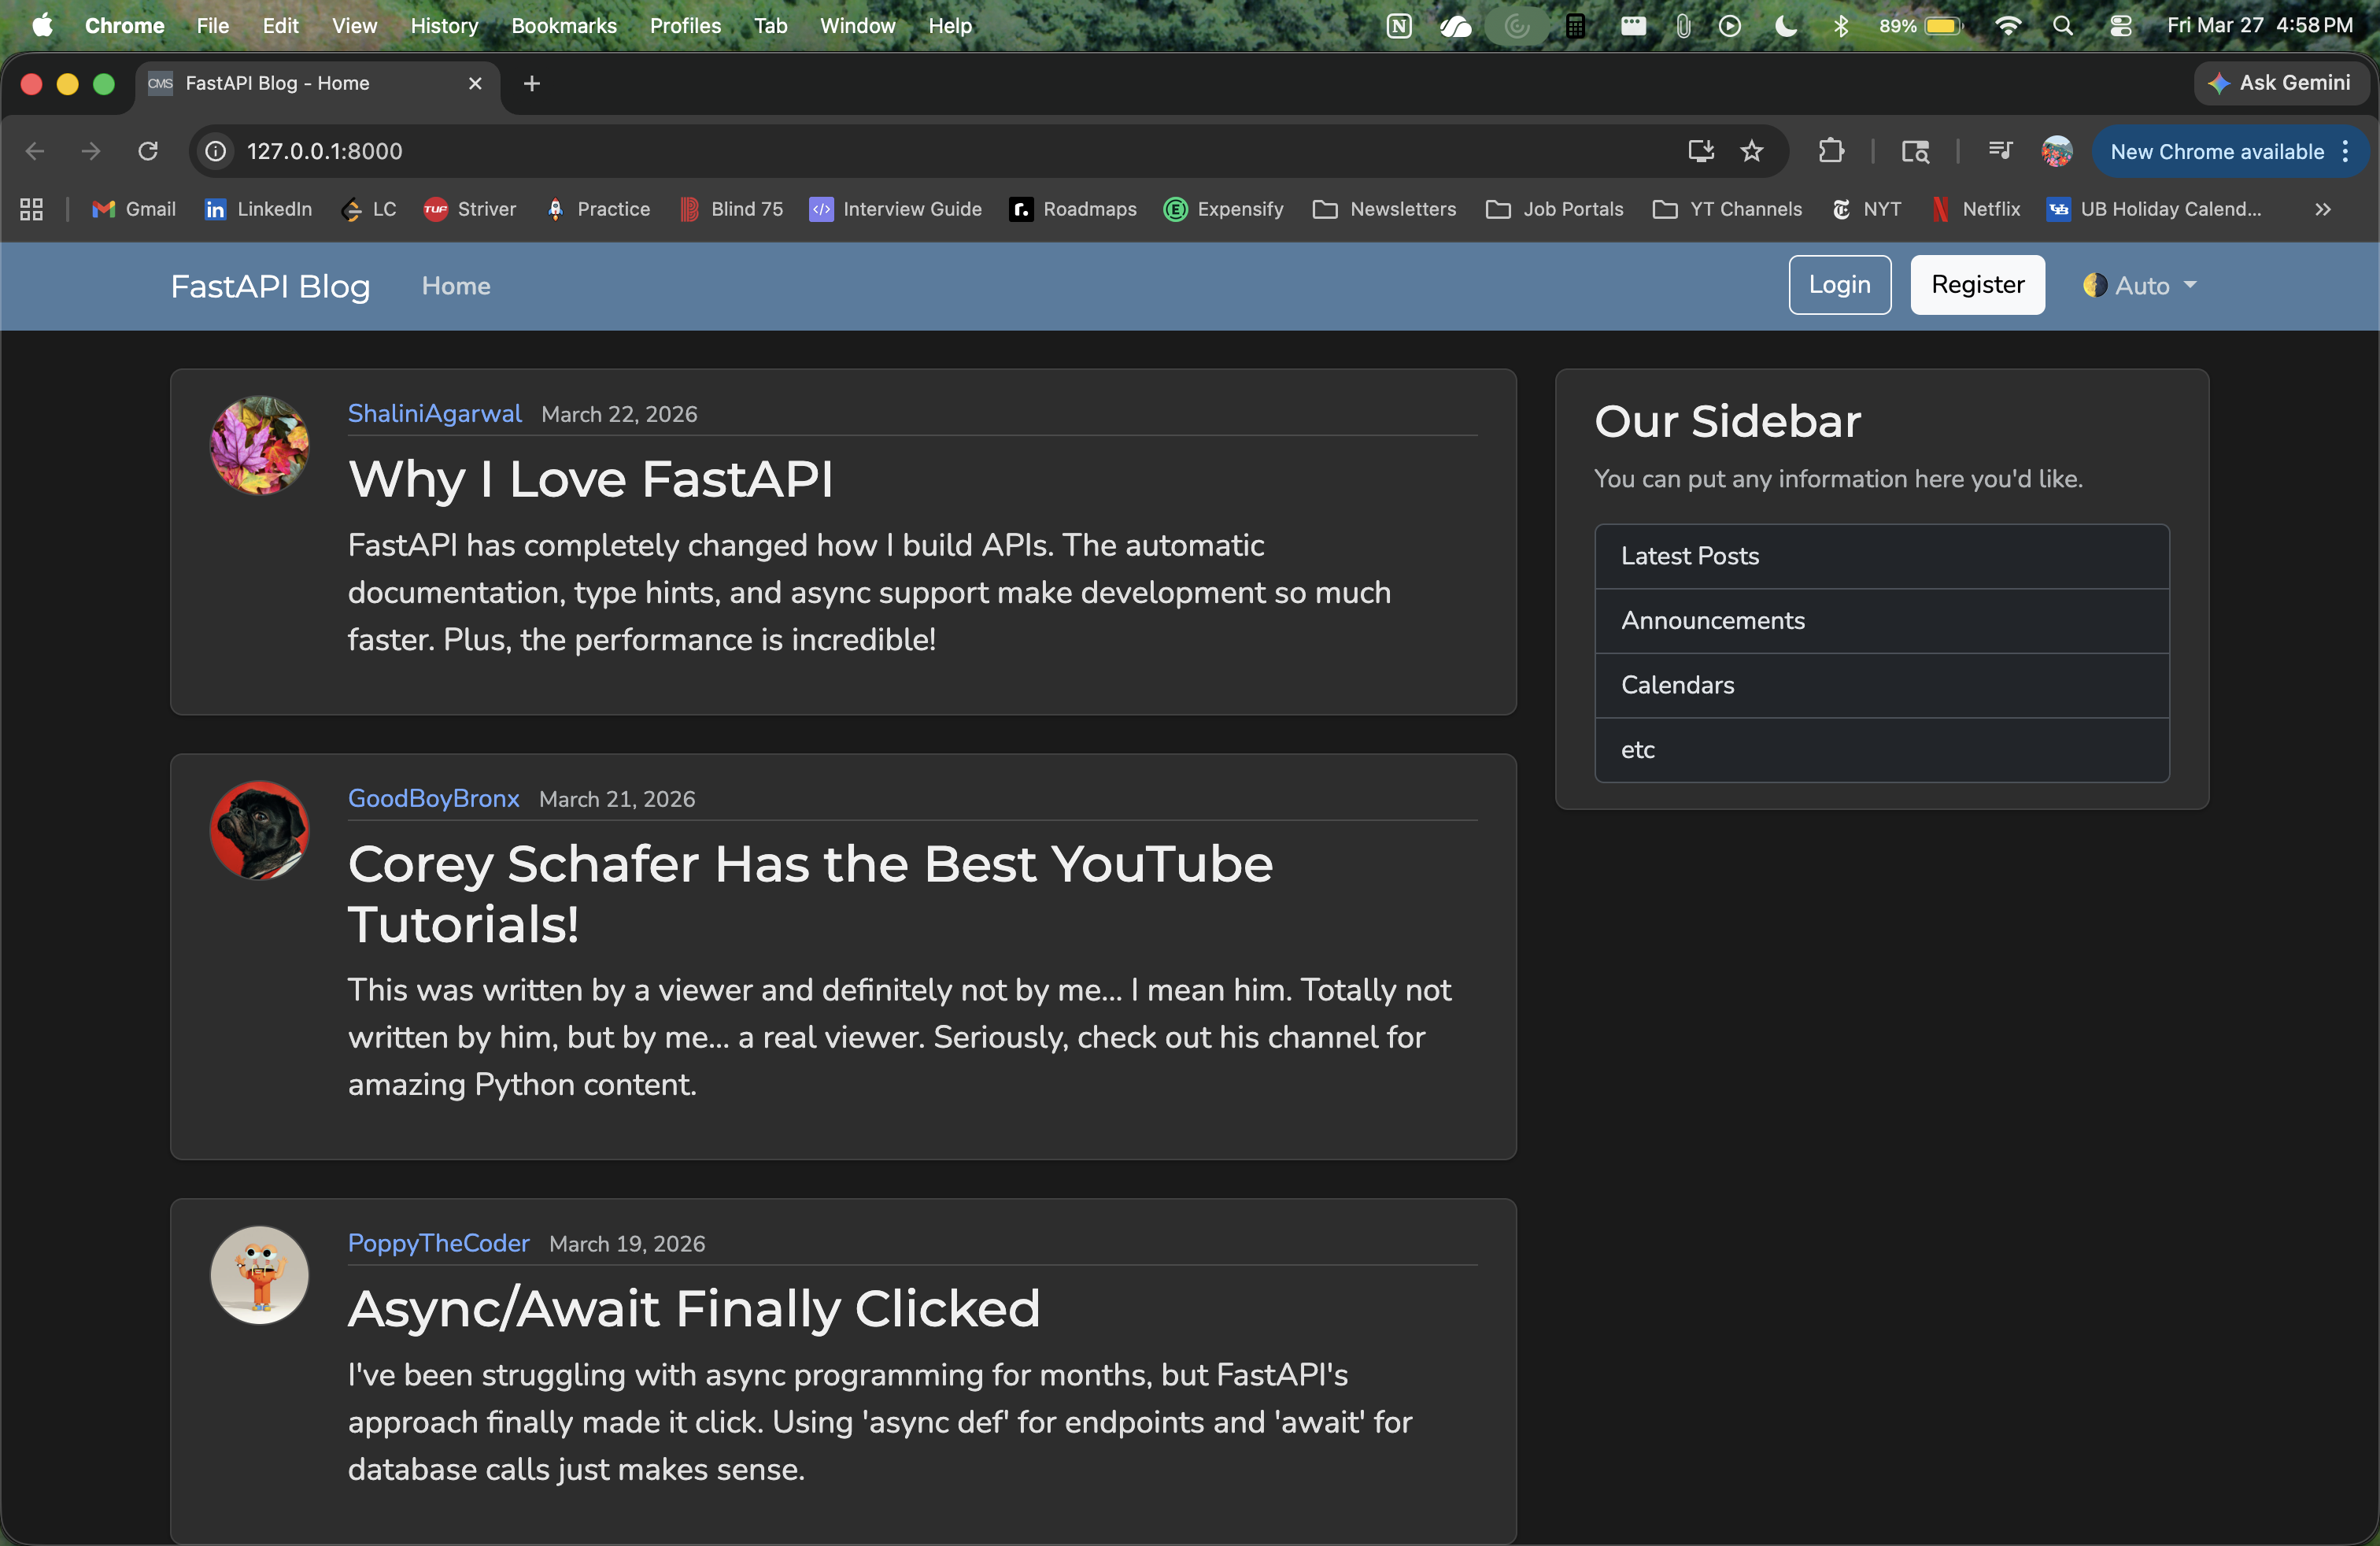Select Calendars in the sidebar
2380x1546 pixels.
(1882, 685)
